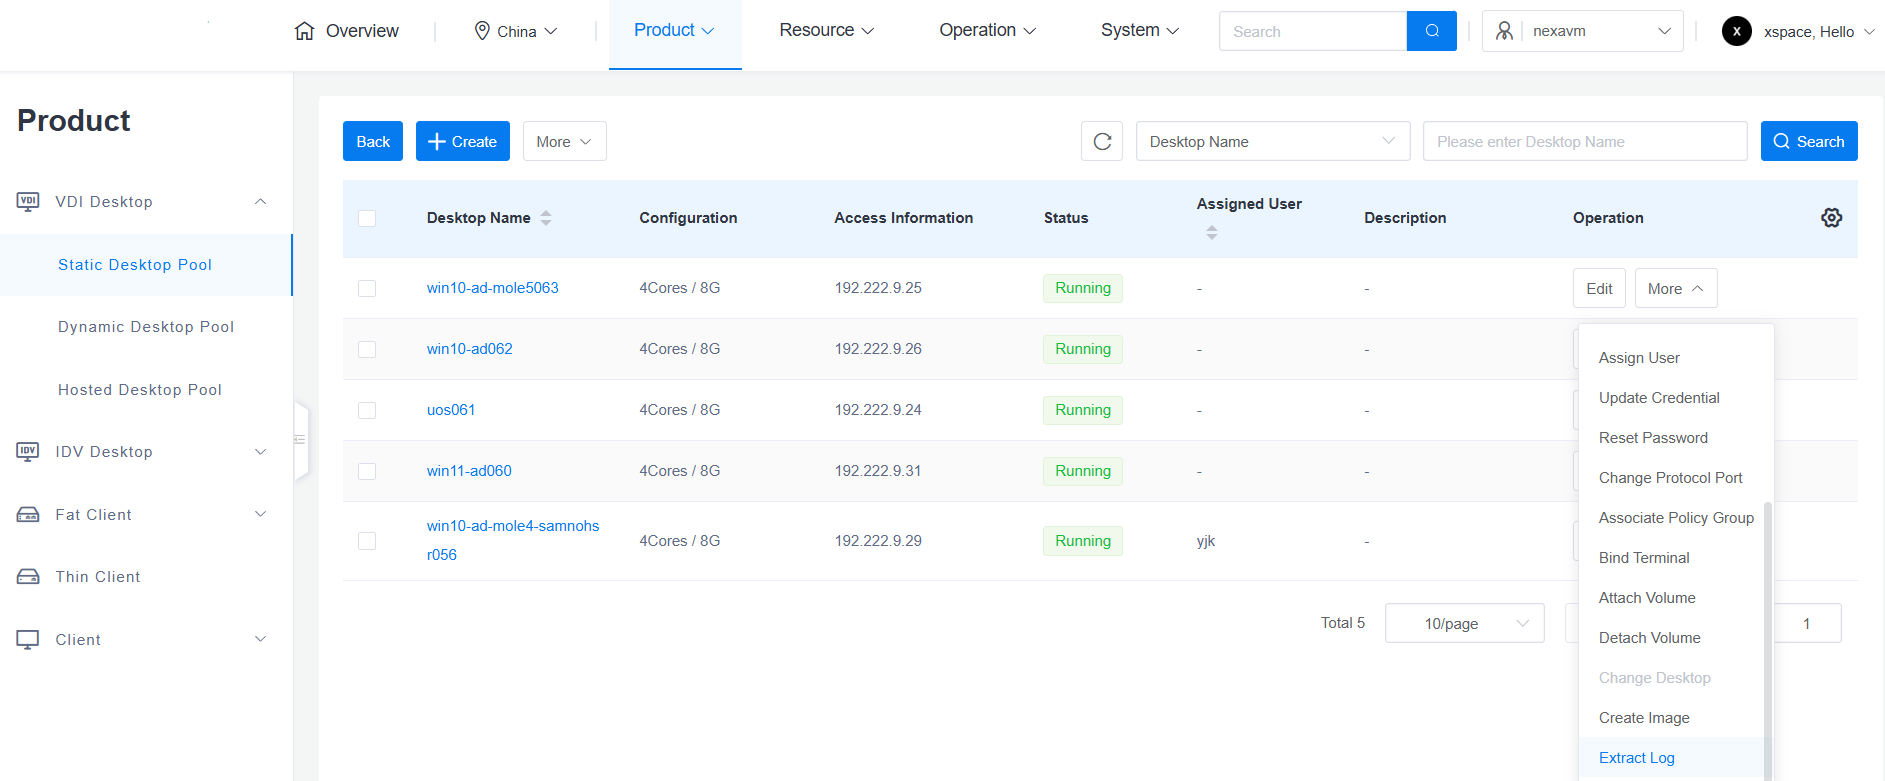The height and width of the screenshot is (781, 1885).
Task: Open the Desktop Name filter dropdown
Action: point(1272,142)
